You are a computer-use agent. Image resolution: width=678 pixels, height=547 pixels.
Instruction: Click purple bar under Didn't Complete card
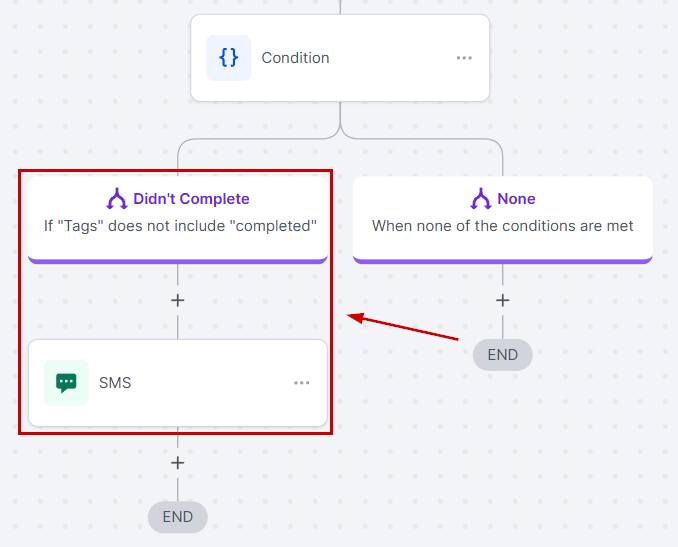(178, 261)
